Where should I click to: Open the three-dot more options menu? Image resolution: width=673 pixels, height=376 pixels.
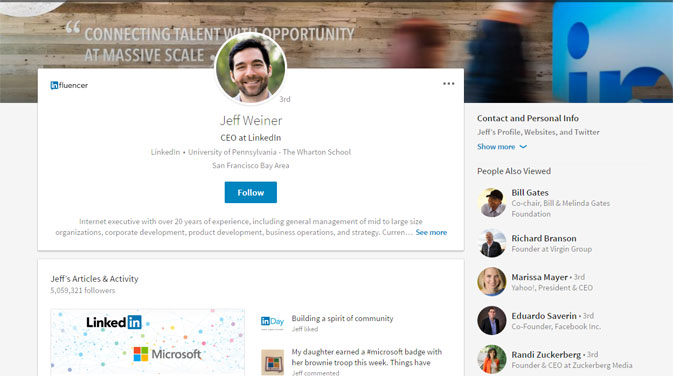click(449, 84)
